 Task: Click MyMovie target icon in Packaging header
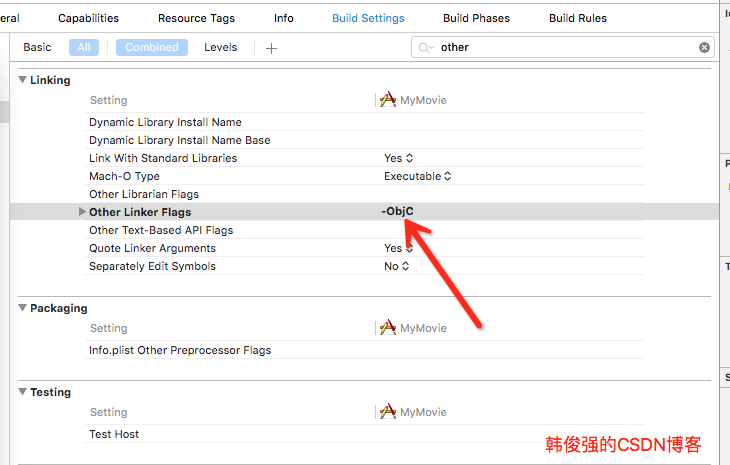click(x=388, y=328)
